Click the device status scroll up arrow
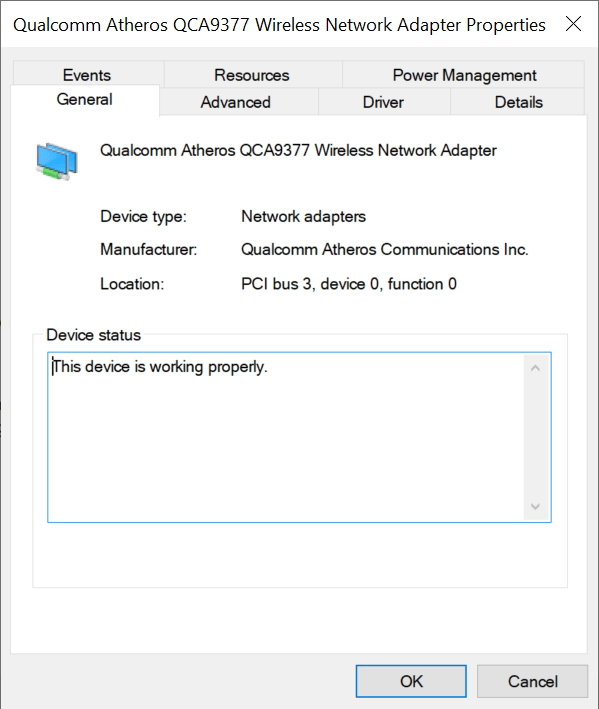 coord(536,368)
